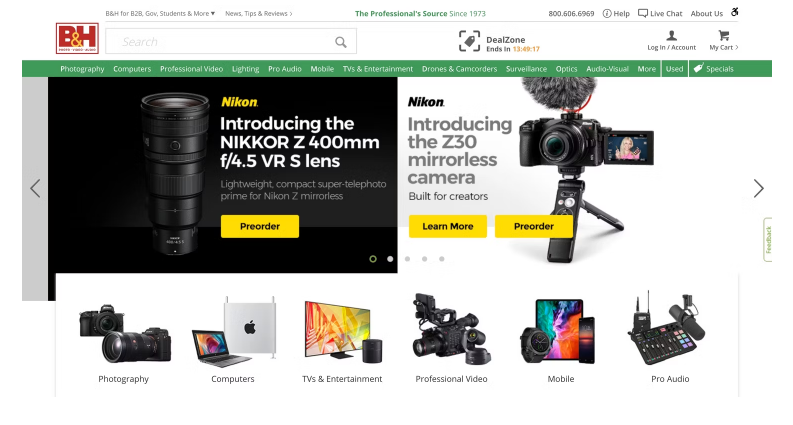Open the Computers menu
The height and width of the screenshot is (425, 793).
click(x=132, y=69)
